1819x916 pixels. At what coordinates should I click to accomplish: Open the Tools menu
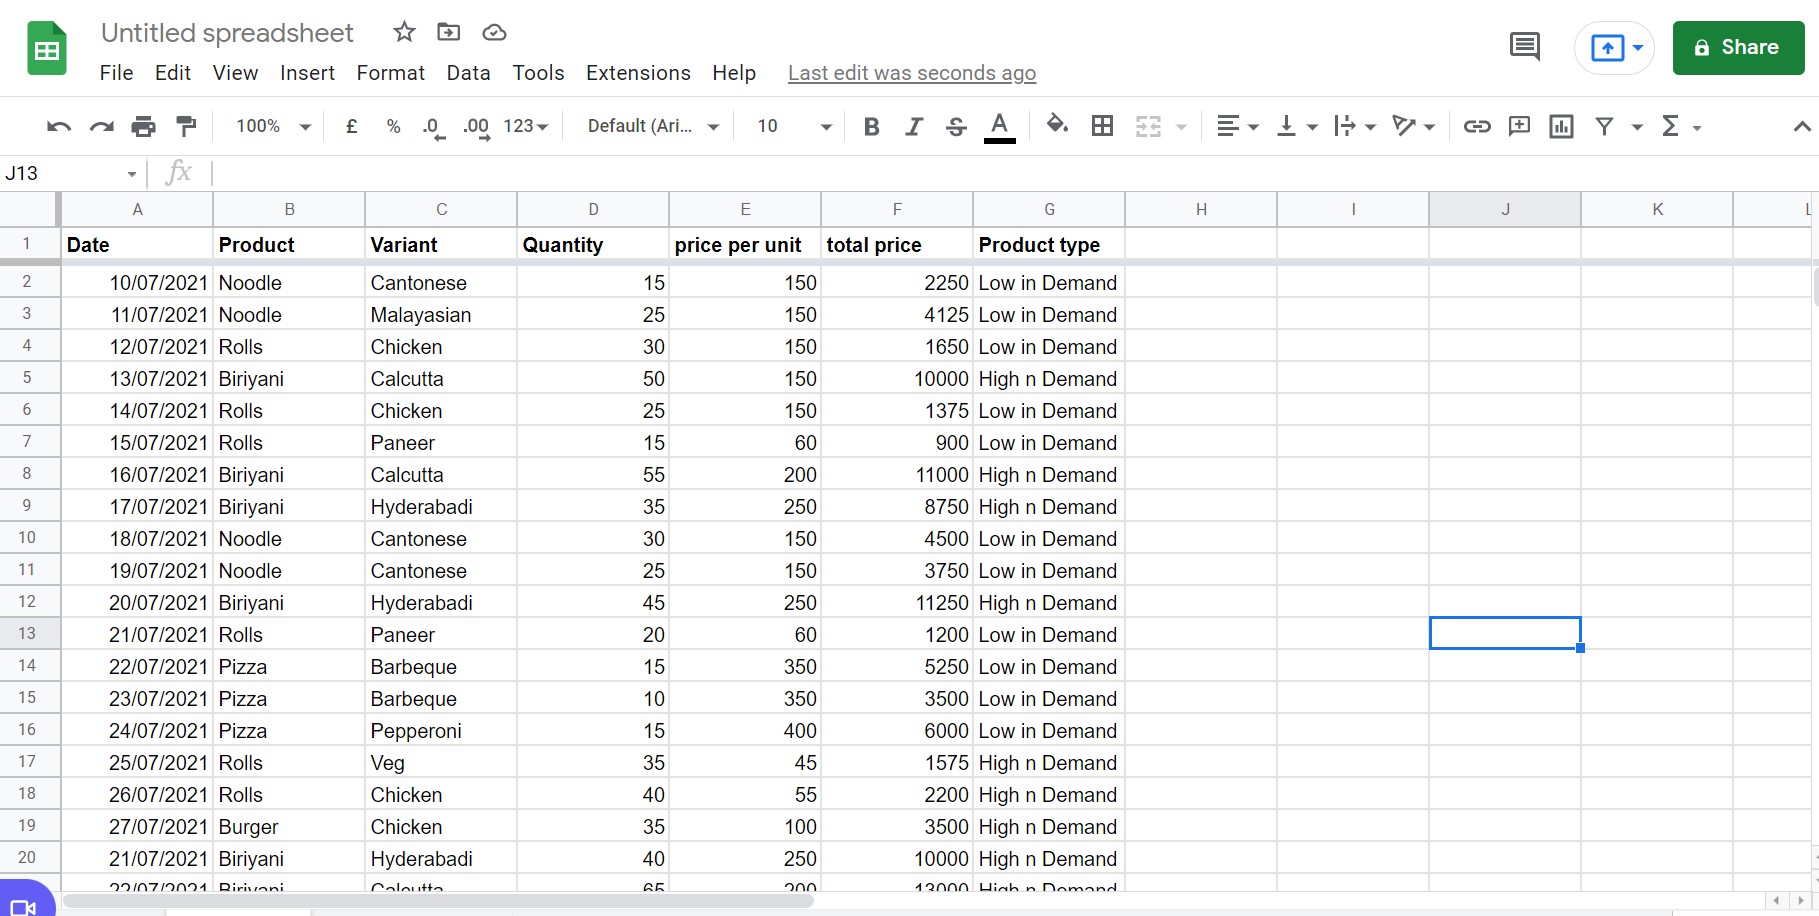tap(538, 73)
